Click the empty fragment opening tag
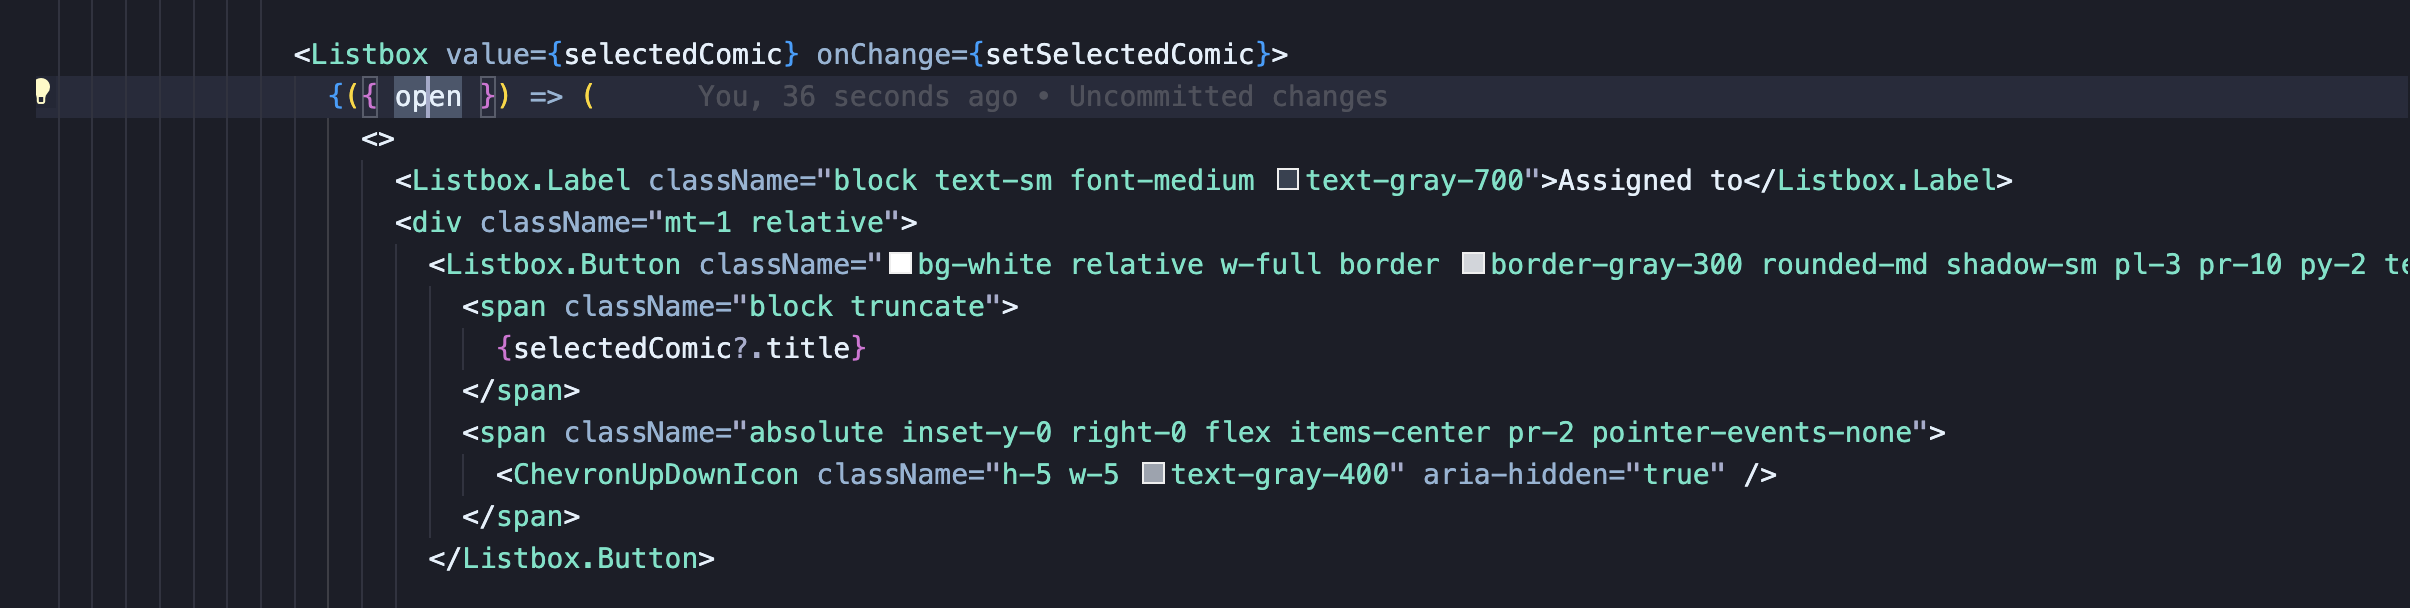Image resolution: width=2410 pixels, height=608 pixels. click(x=378, y=139)
